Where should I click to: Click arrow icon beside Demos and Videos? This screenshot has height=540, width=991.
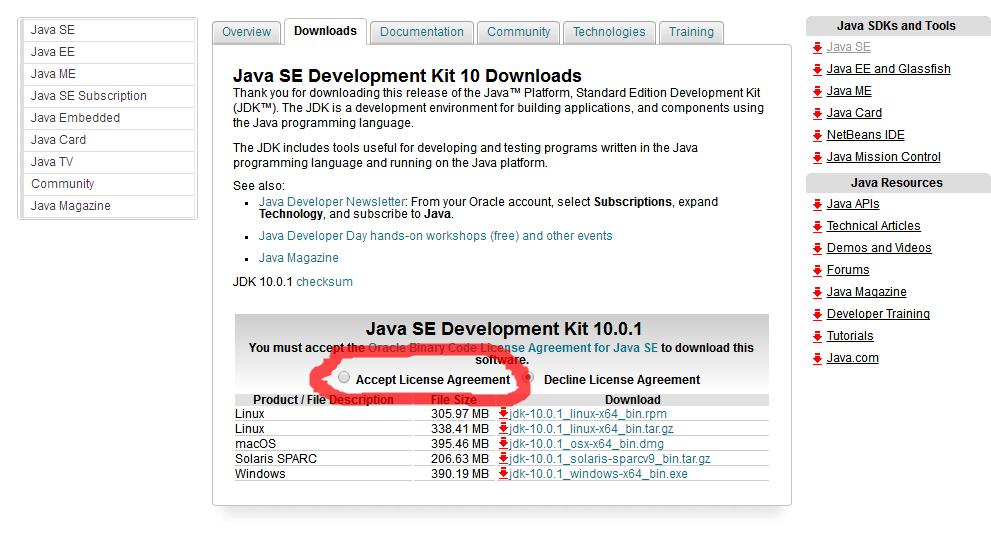coord(817,249)
